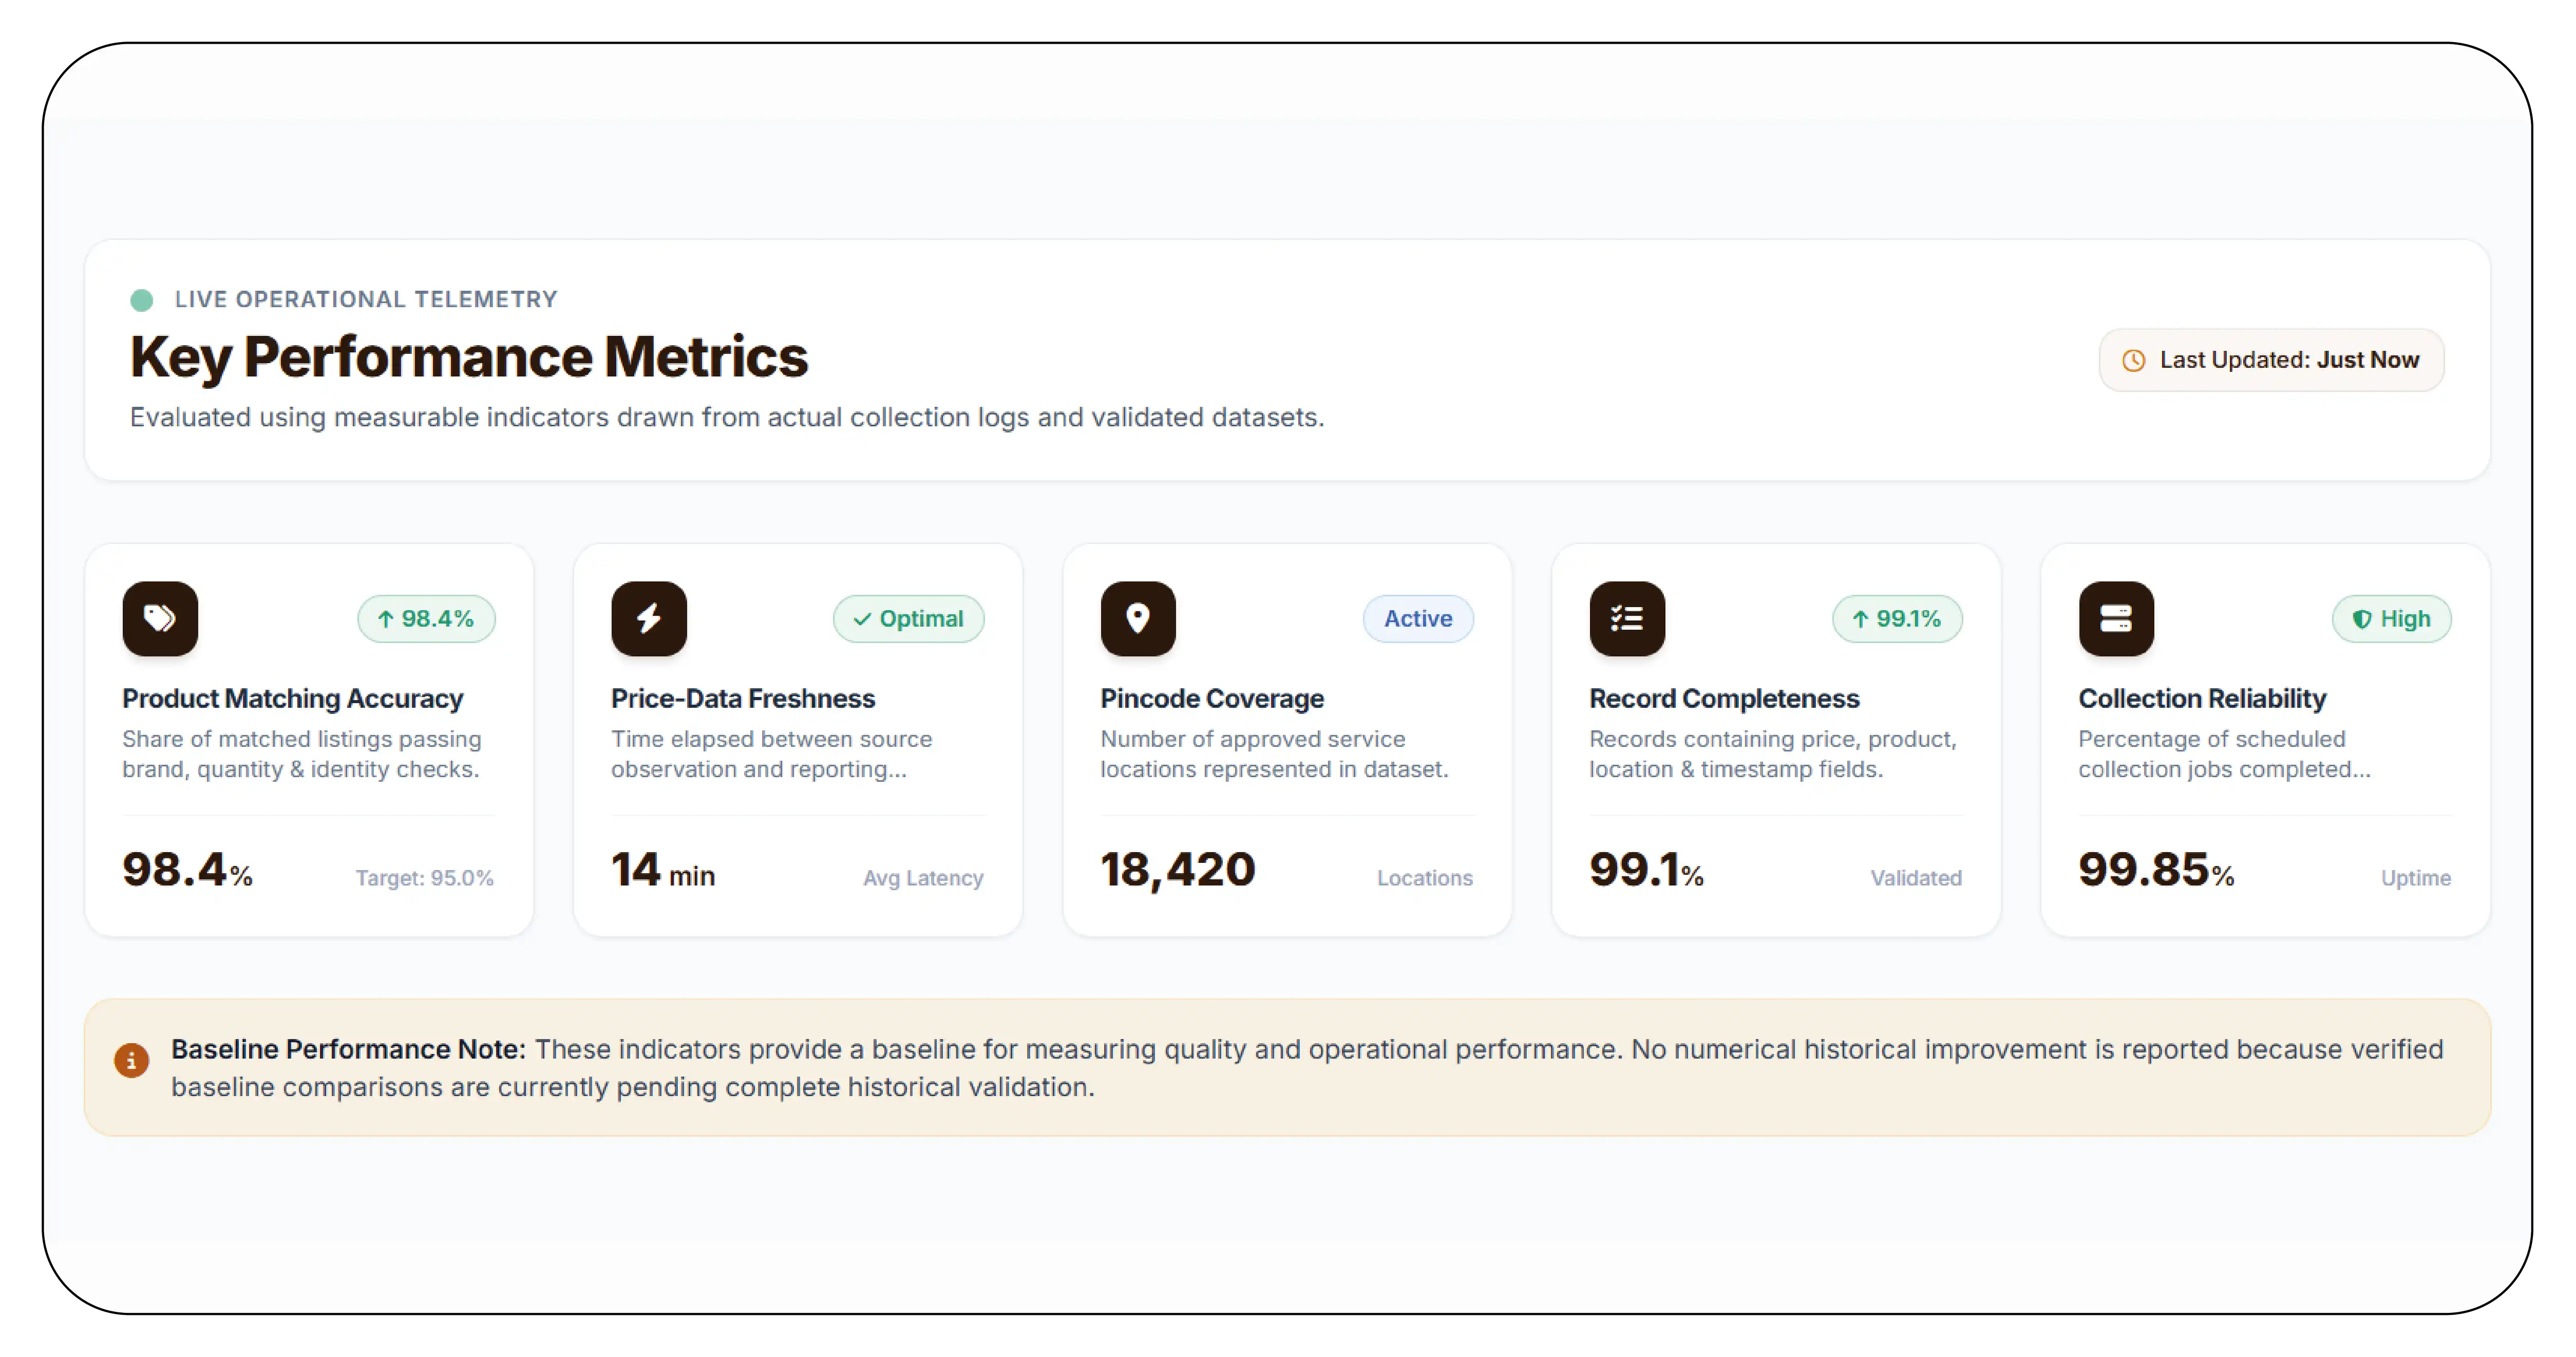Click the 'Evaluated using measurable indicators' subtitle

[x=727, y=417]
